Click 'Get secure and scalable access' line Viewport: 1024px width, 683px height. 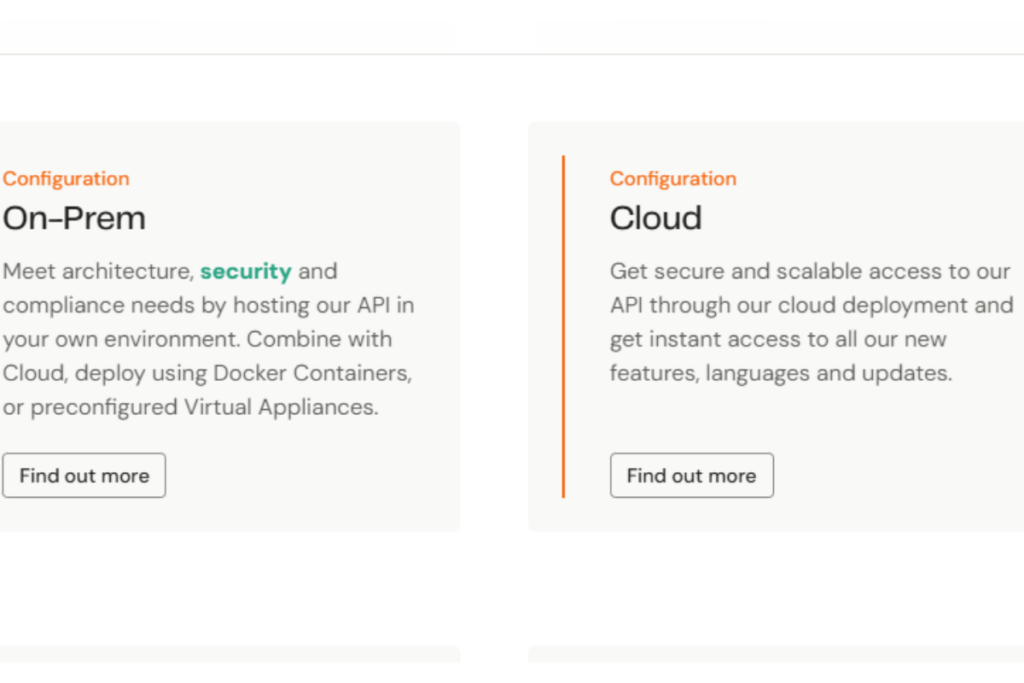tap(810, 271)
